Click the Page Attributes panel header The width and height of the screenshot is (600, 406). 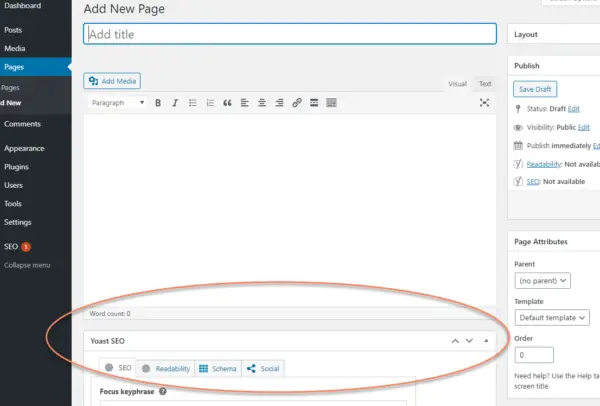(x=554, y=241)
